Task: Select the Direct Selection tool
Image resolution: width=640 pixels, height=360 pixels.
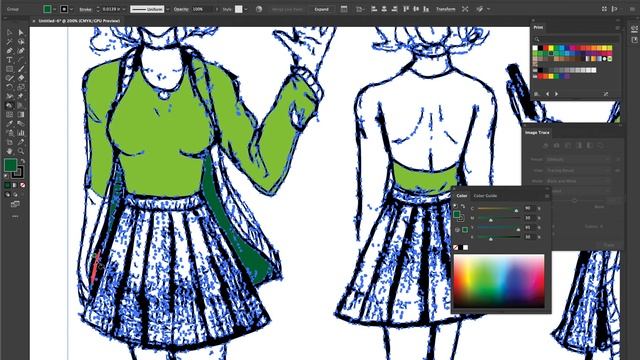Action: [21, 33]
